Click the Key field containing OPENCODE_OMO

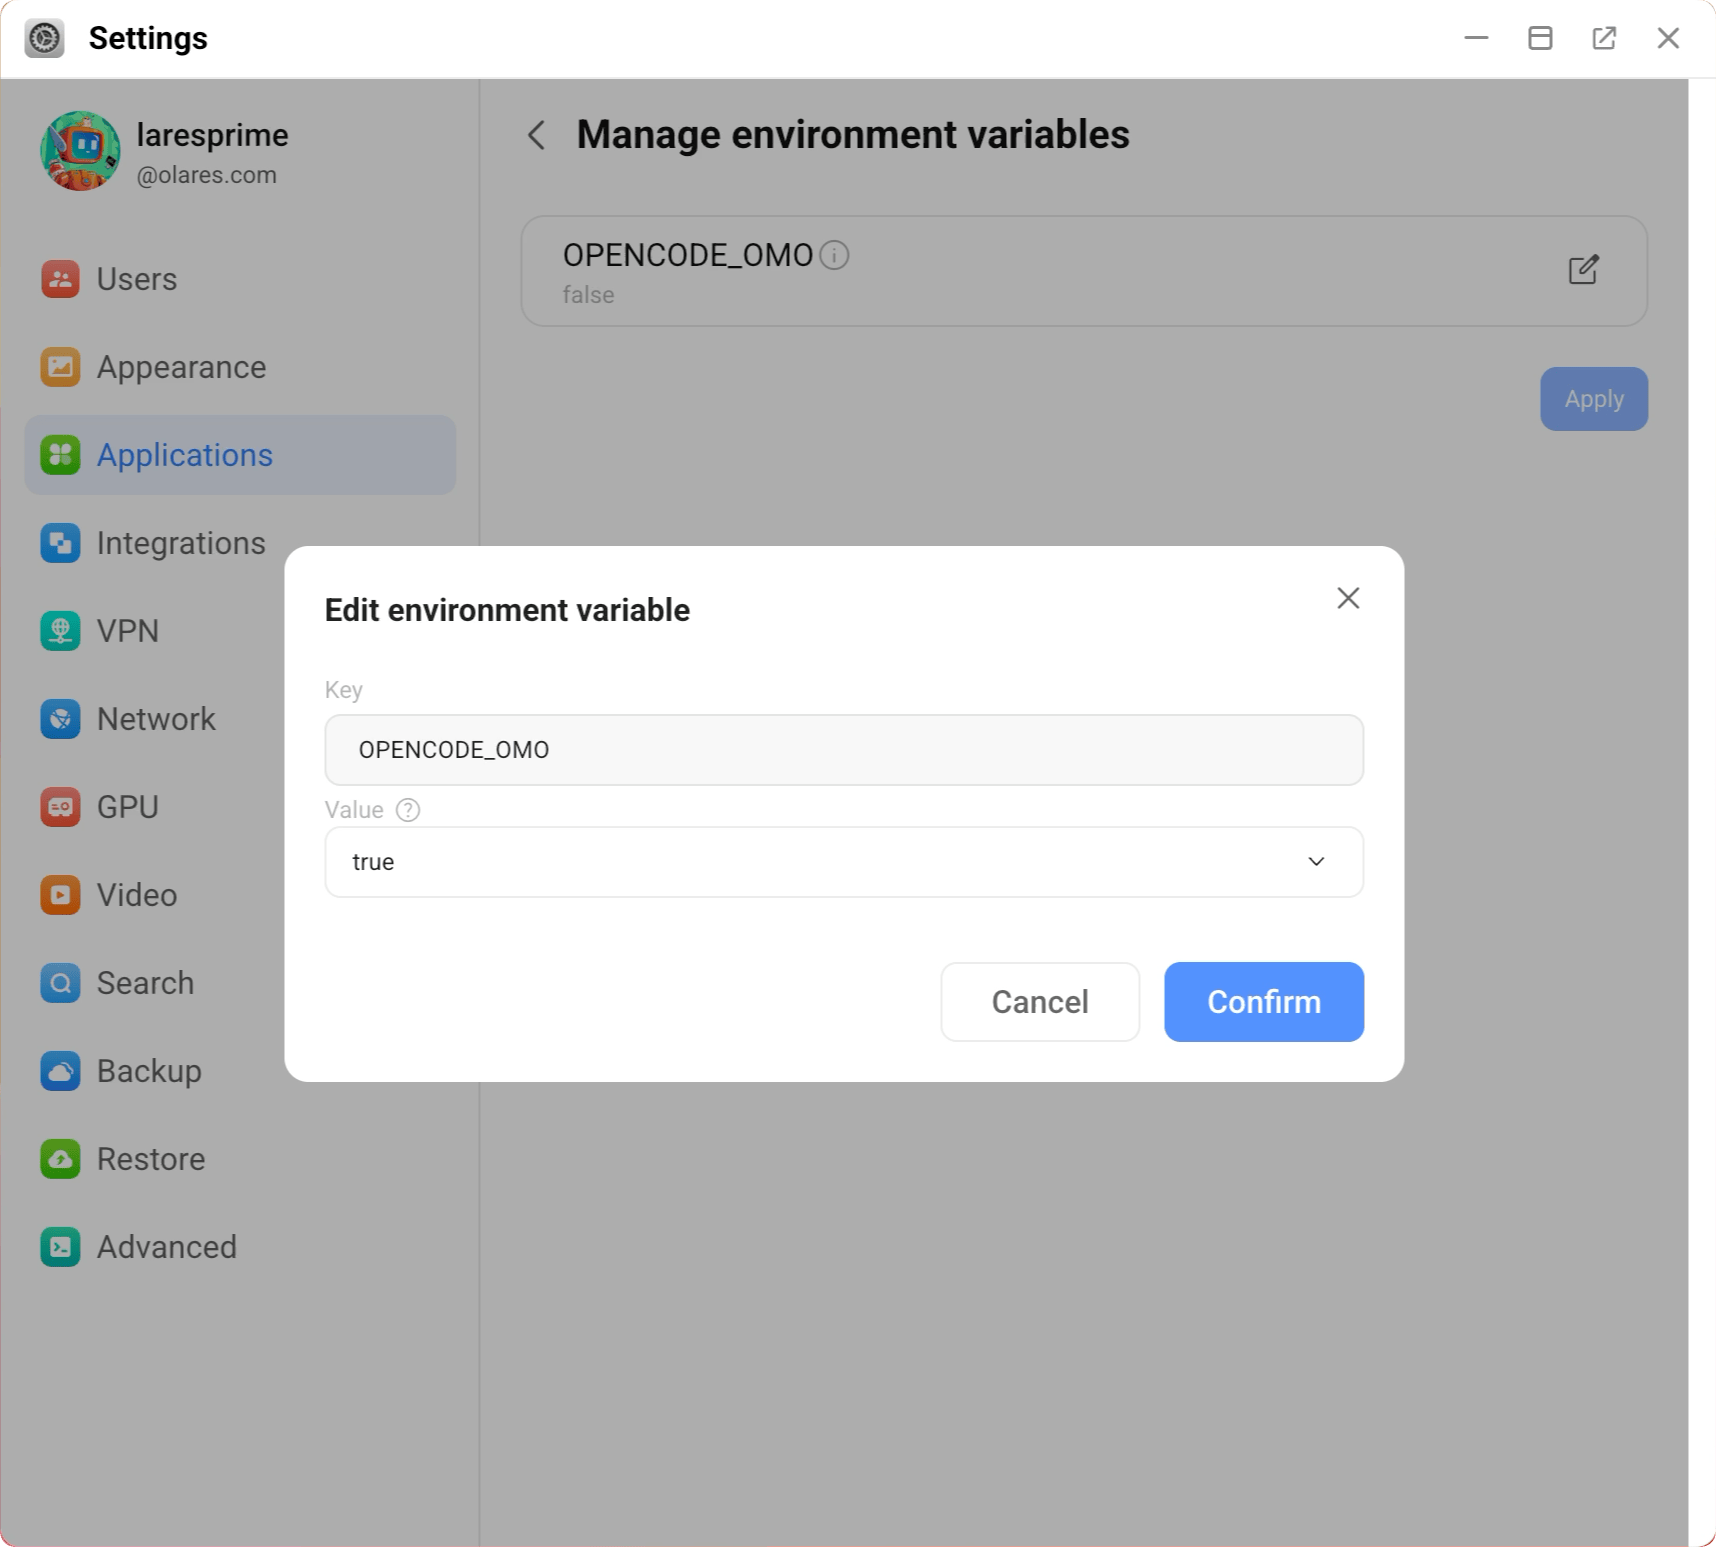[843, 750]
